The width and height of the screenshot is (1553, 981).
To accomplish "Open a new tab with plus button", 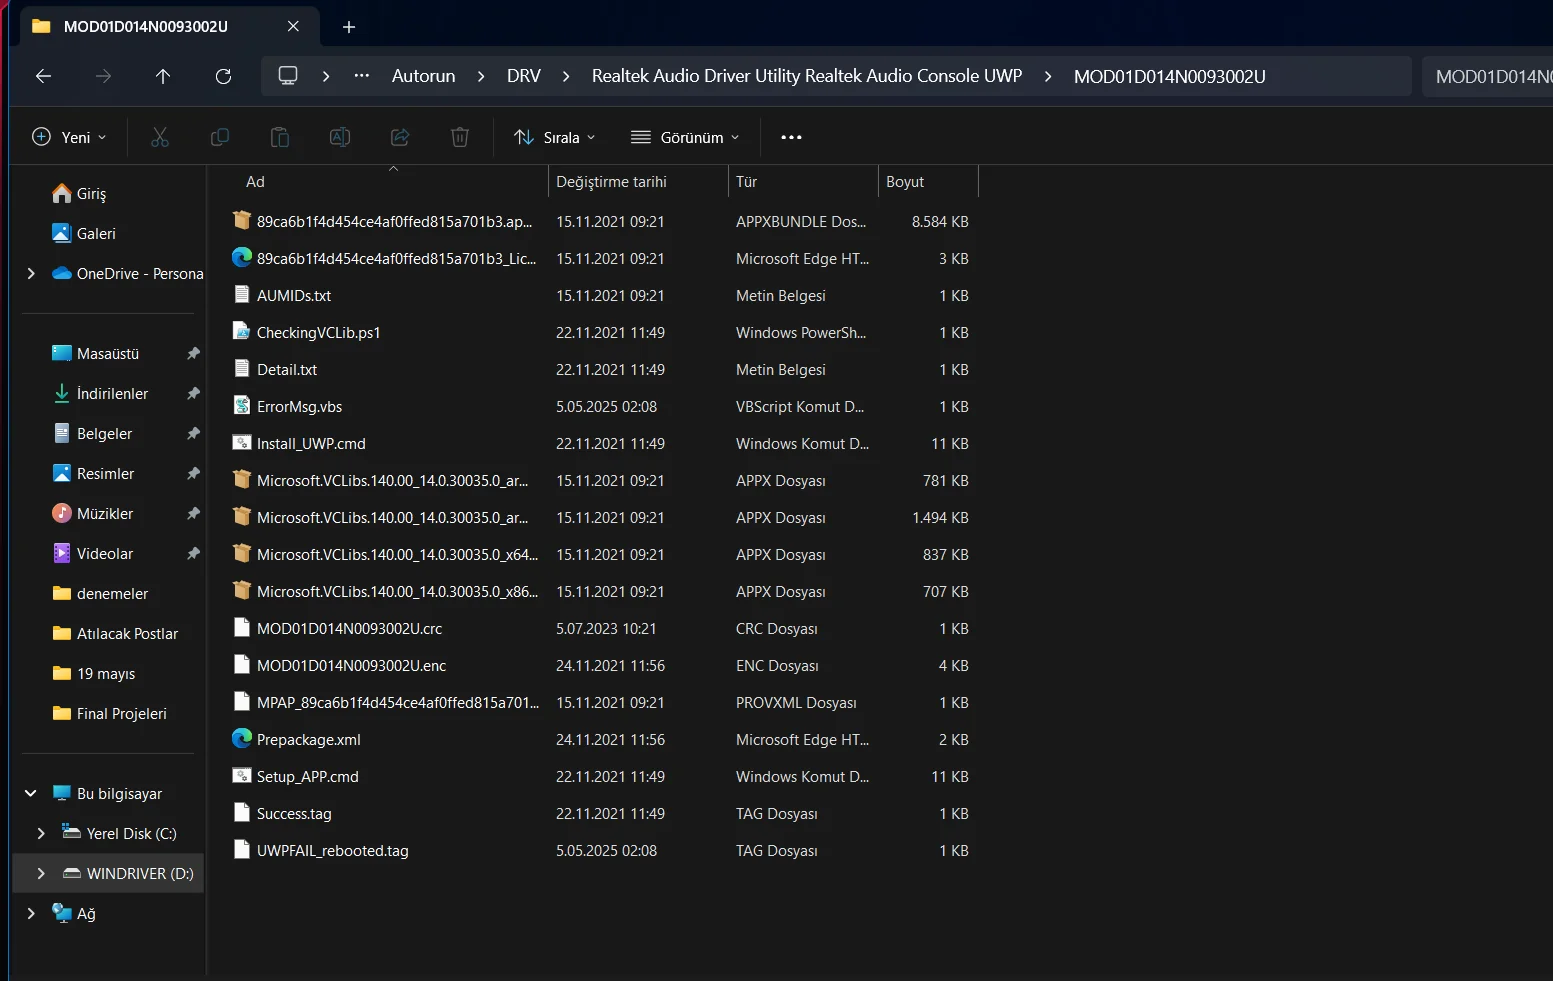I will click(349, 27).
